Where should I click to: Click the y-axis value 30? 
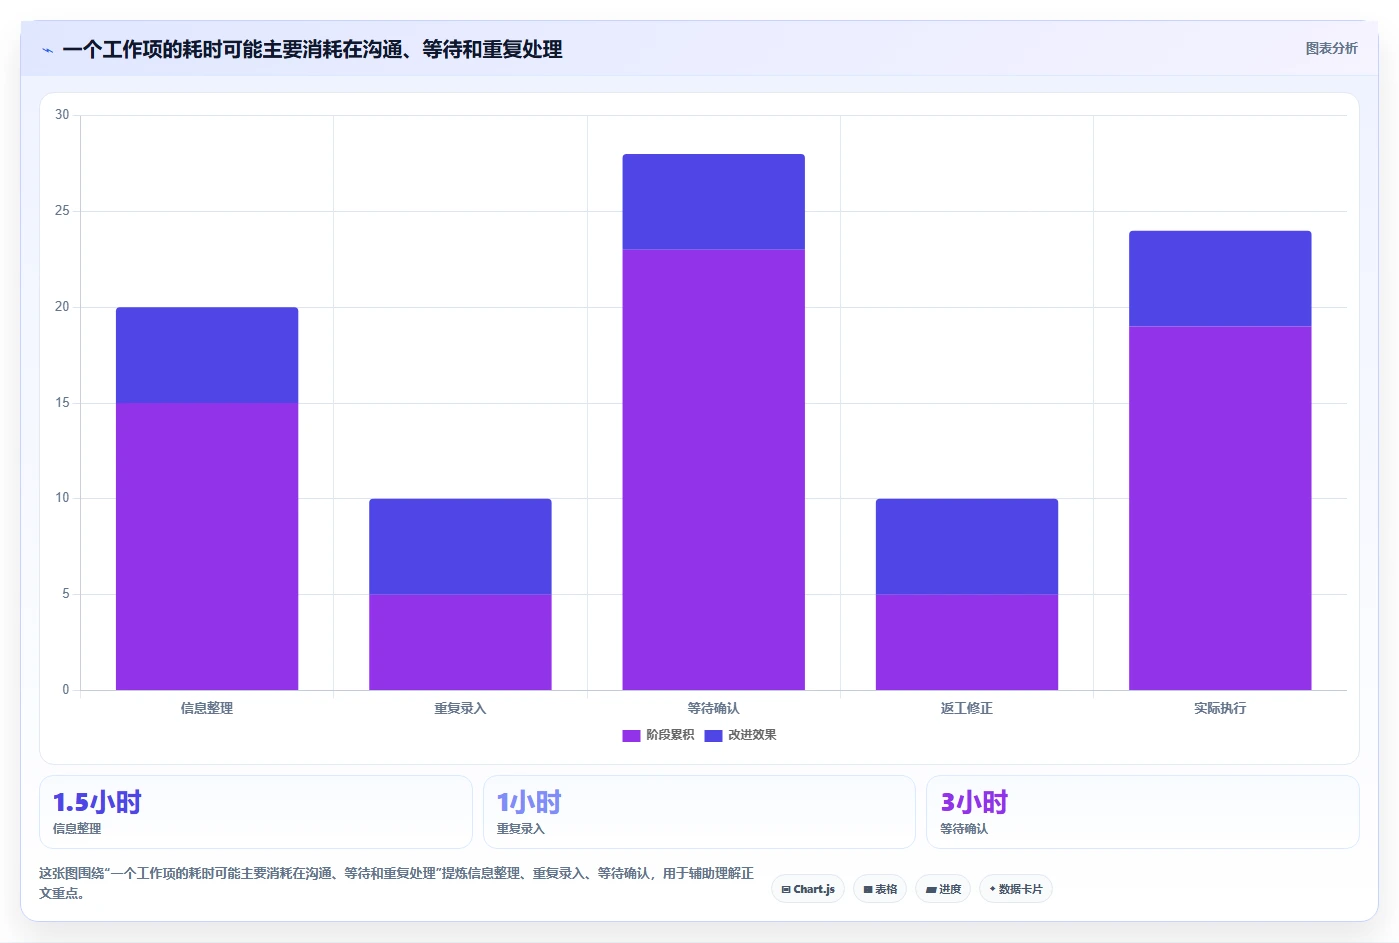[62, 115]
